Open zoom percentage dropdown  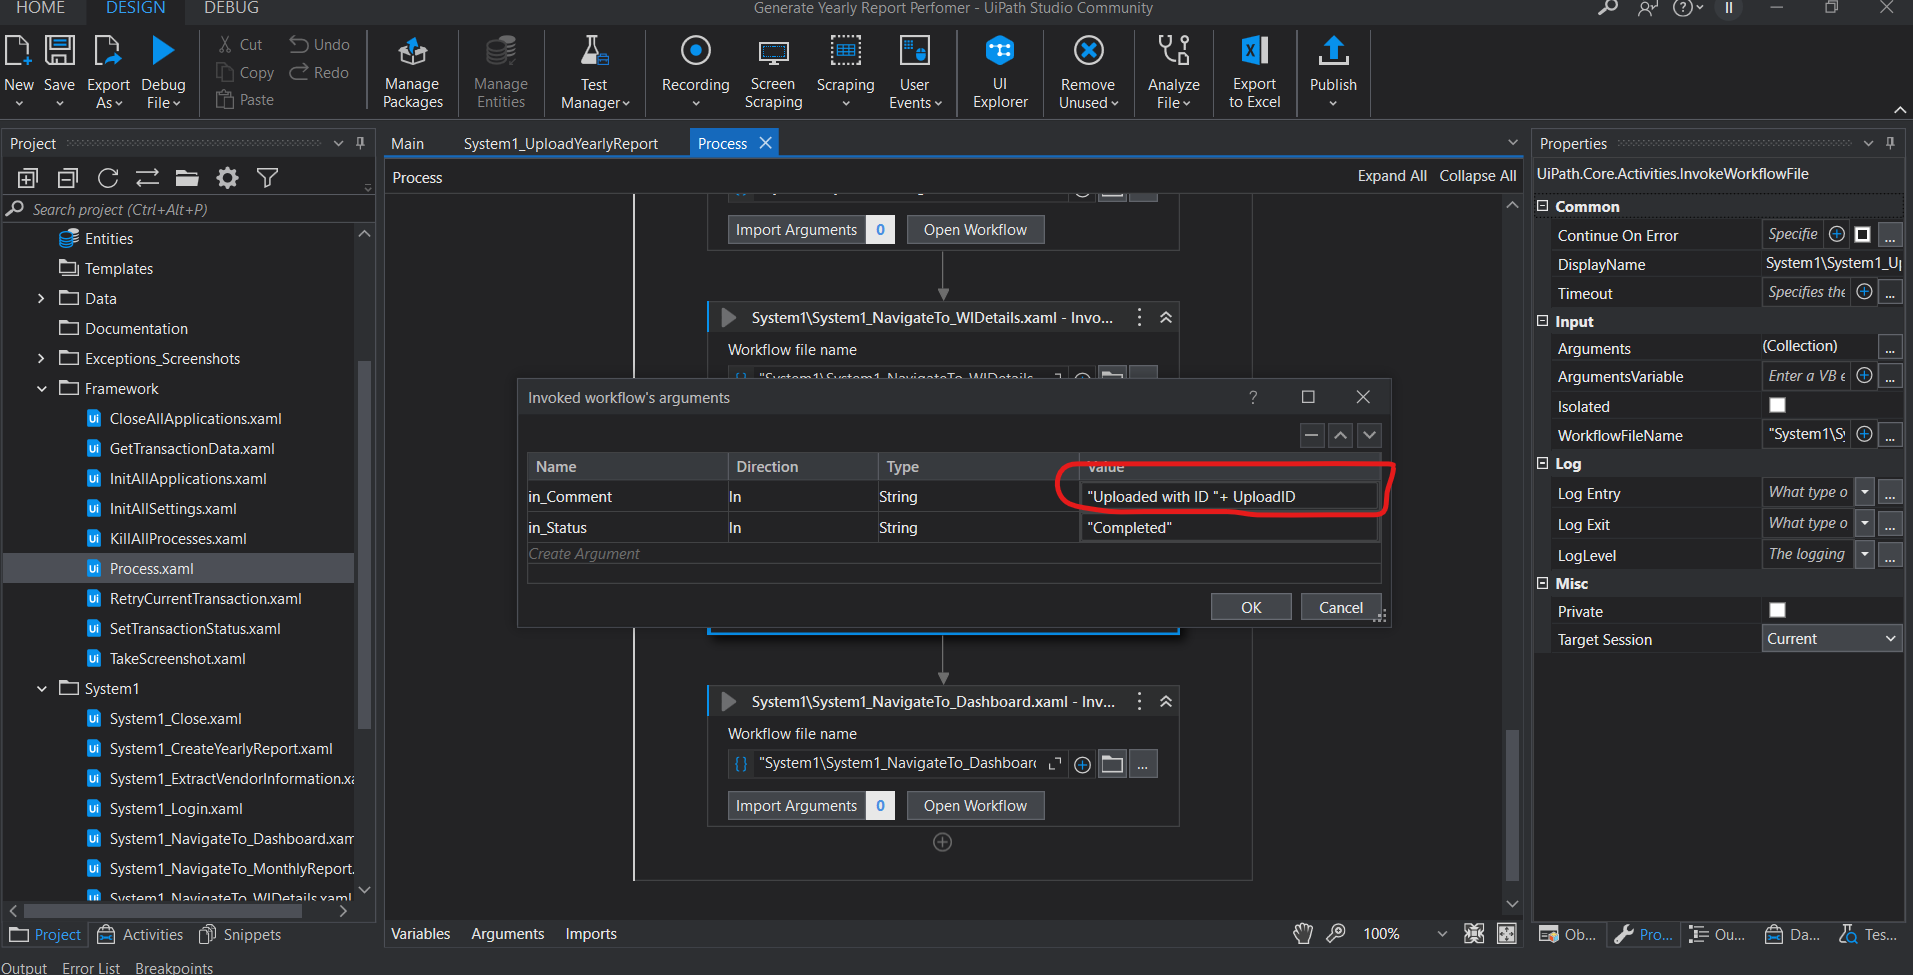pyautogui.click(x=1441, y=934)
